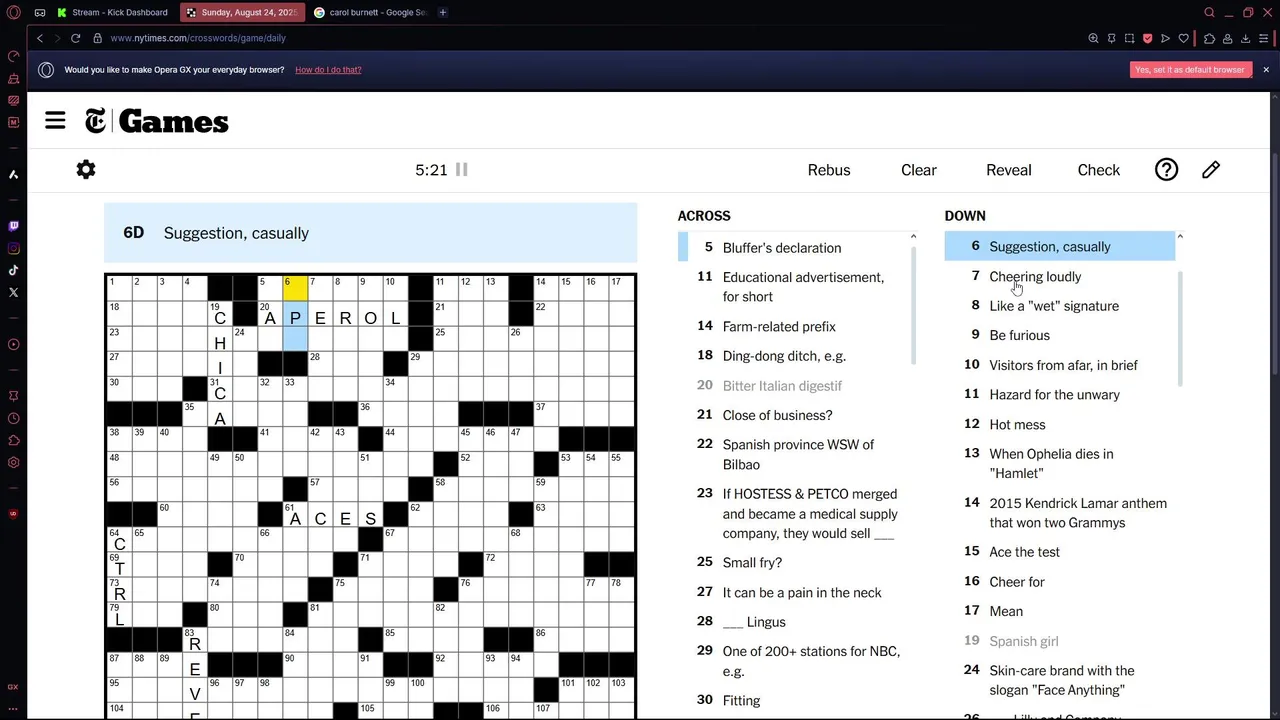Image resolution: width=1280 pixels, height=720 pixels.
Task: Open history clock icon in sidebar
Action: (13, 419)
